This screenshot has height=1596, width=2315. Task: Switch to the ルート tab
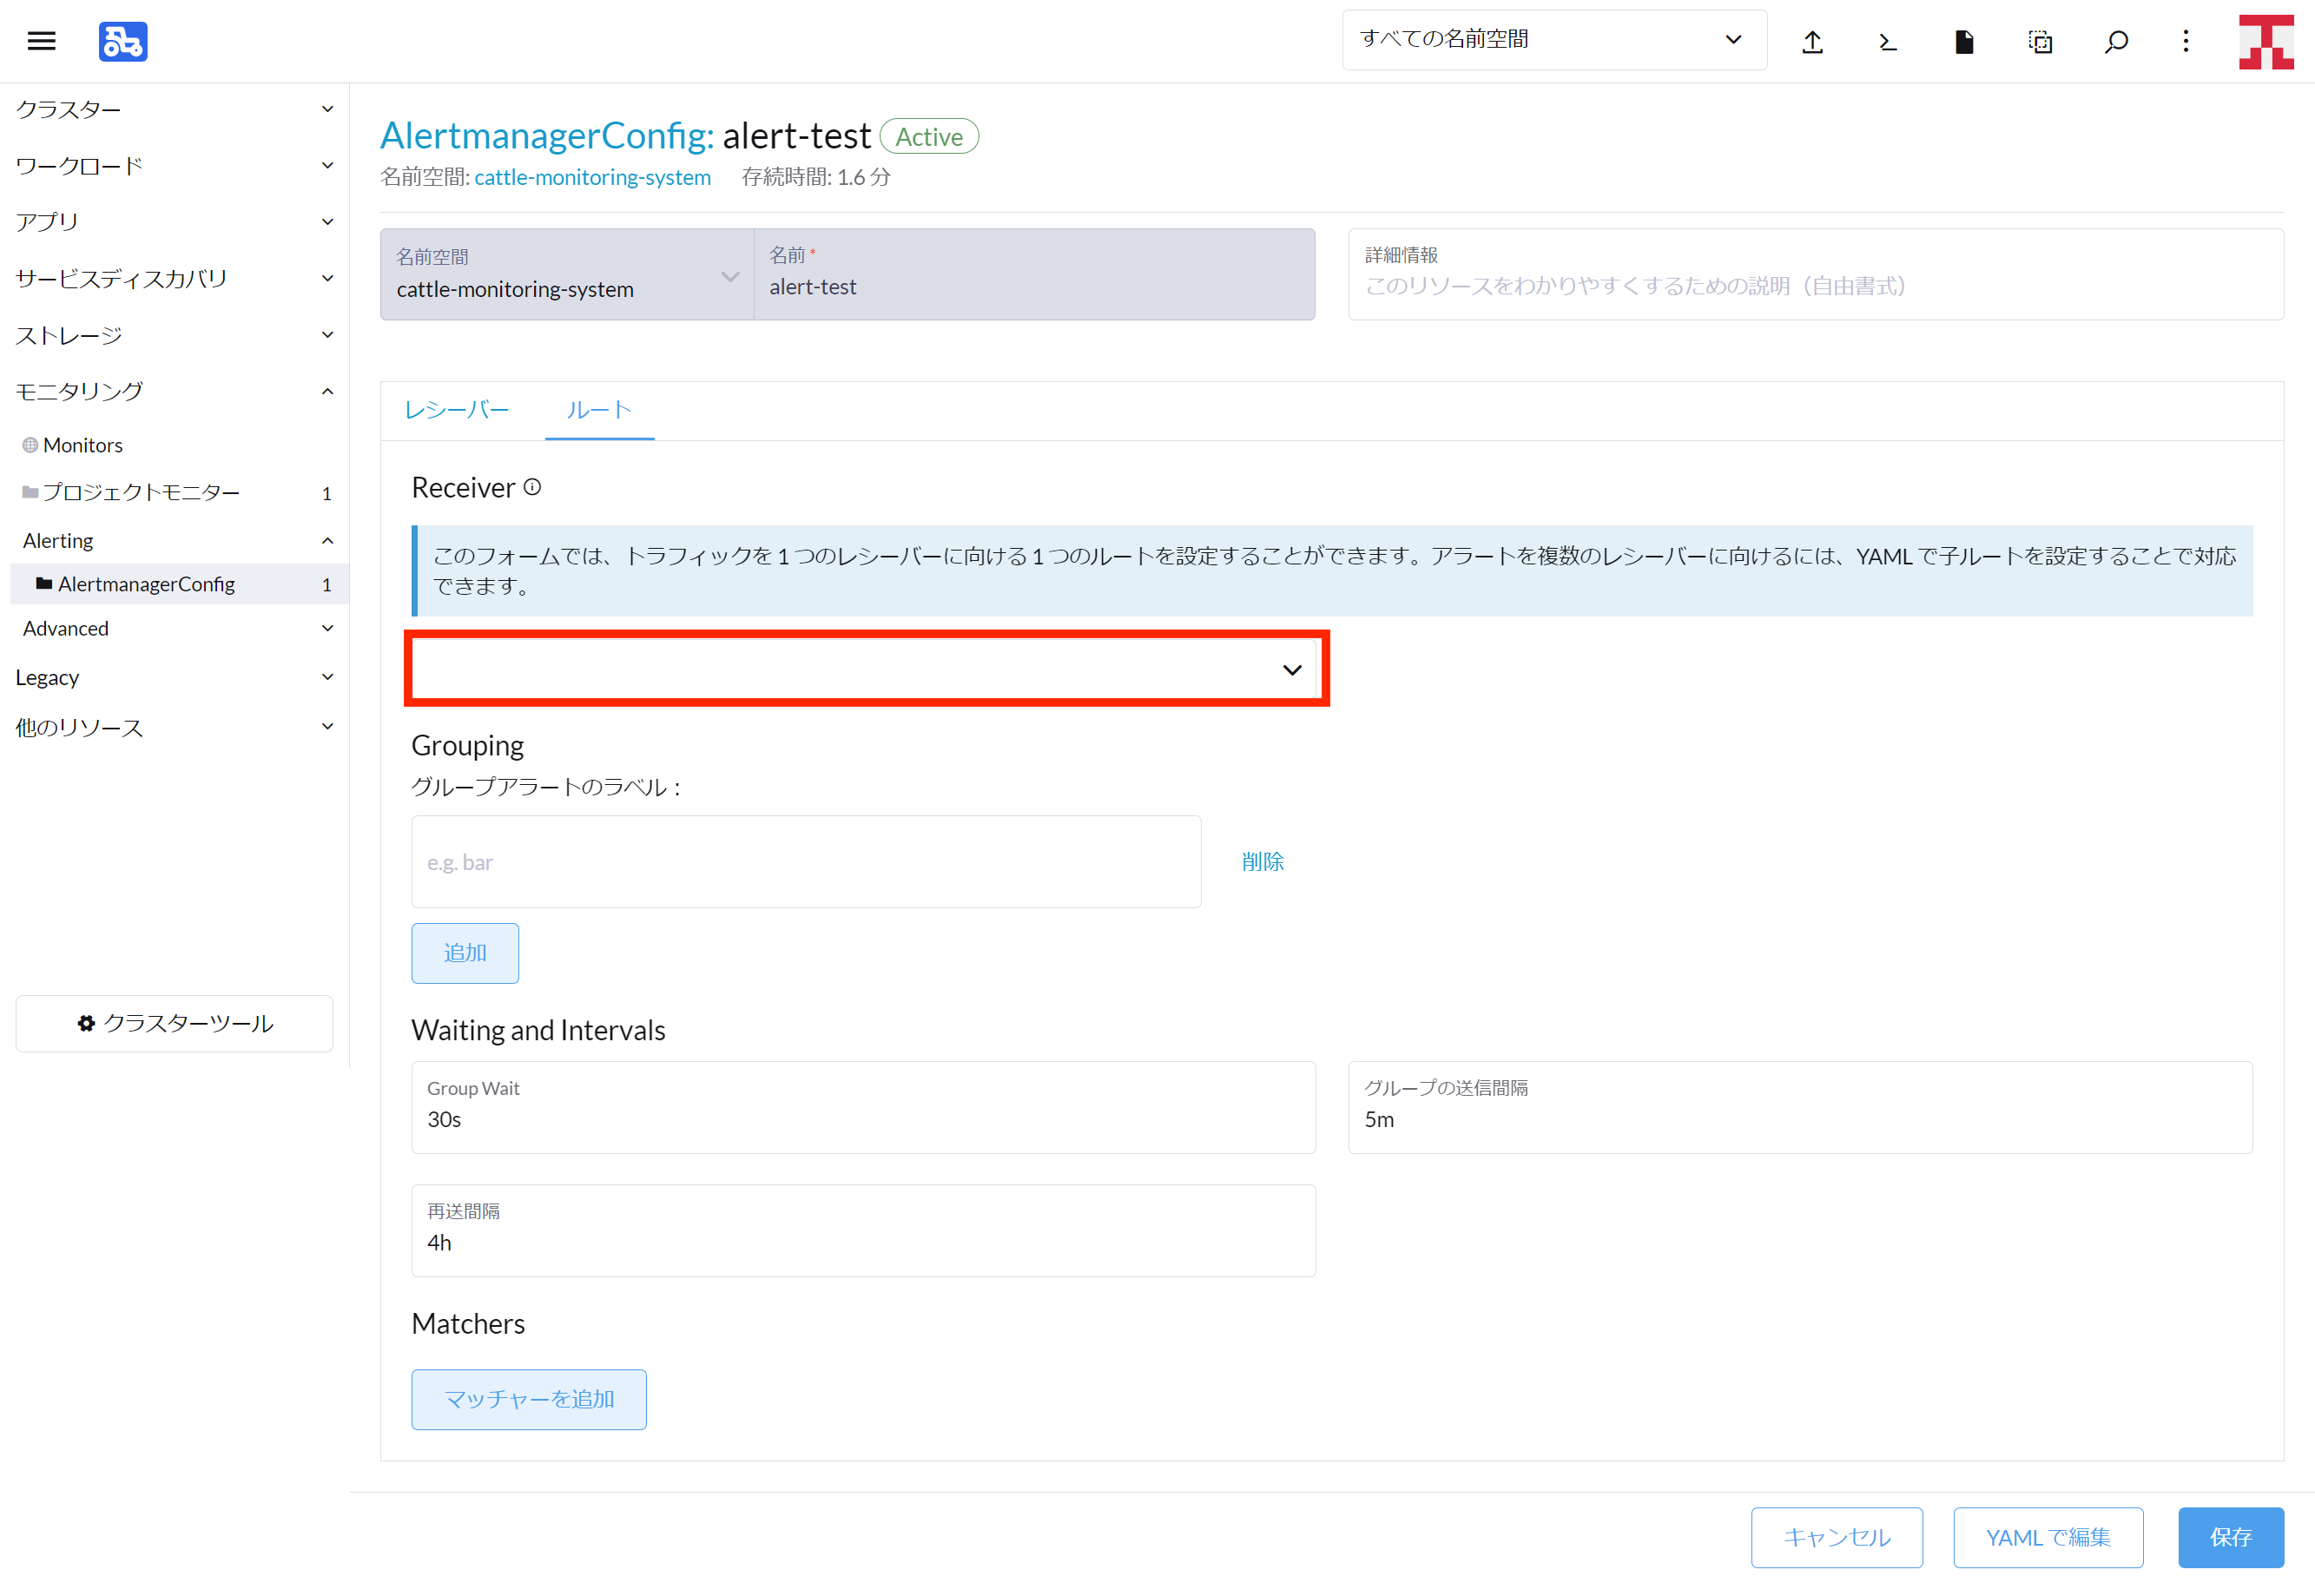click(599, 410)
